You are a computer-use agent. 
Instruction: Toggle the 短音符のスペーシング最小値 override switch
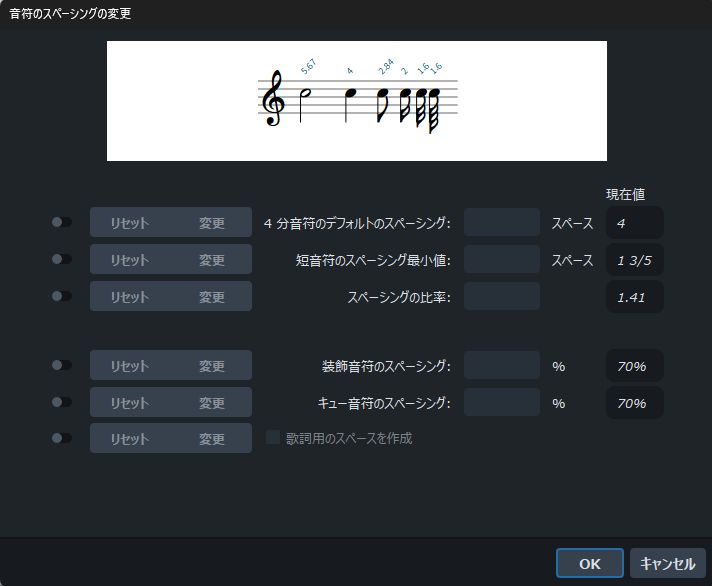click(62, 260)
